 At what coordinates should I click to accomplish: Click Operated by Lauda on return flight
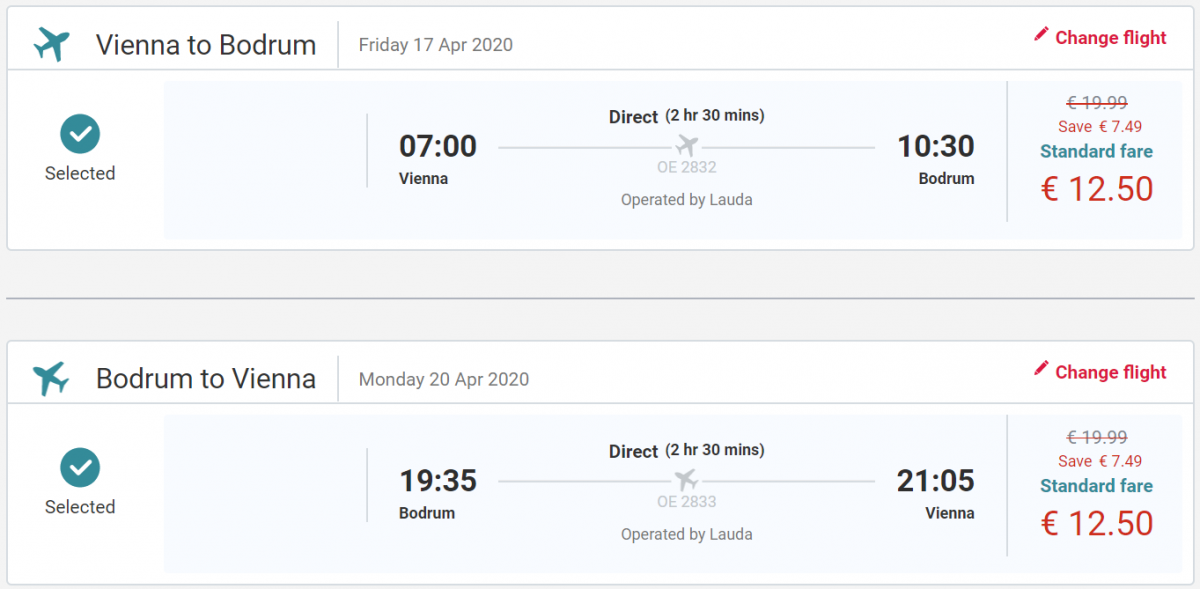click(686, 534)
